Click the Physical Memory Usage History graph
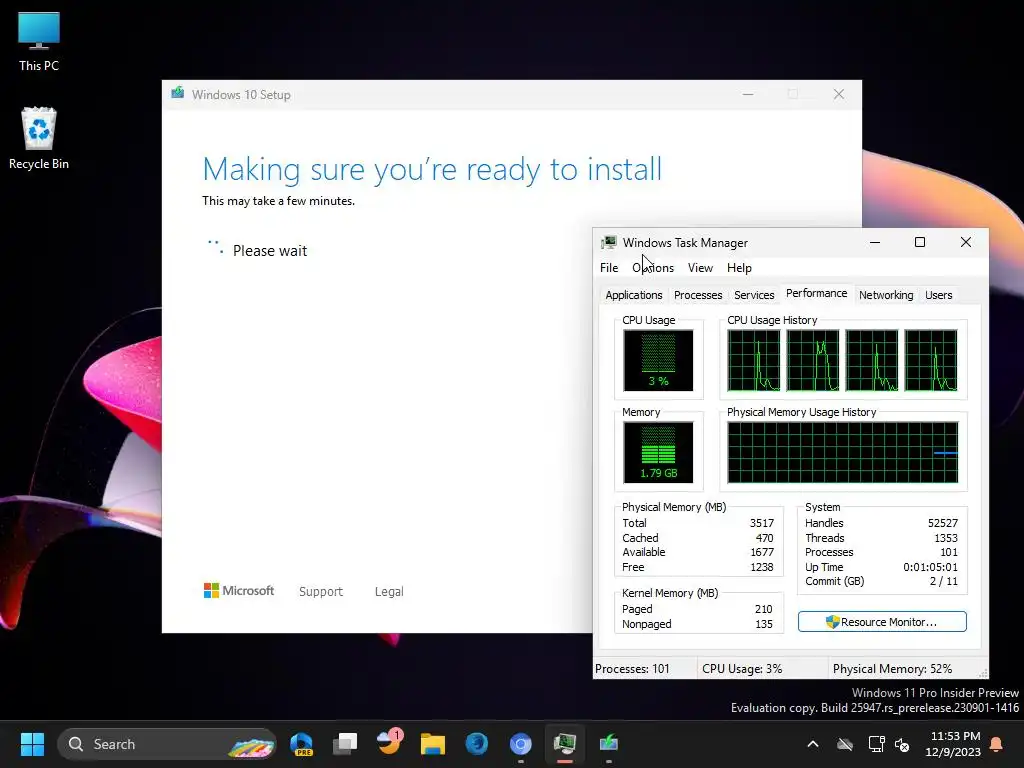Screen dimensions: 1024x768 [842, 453]
